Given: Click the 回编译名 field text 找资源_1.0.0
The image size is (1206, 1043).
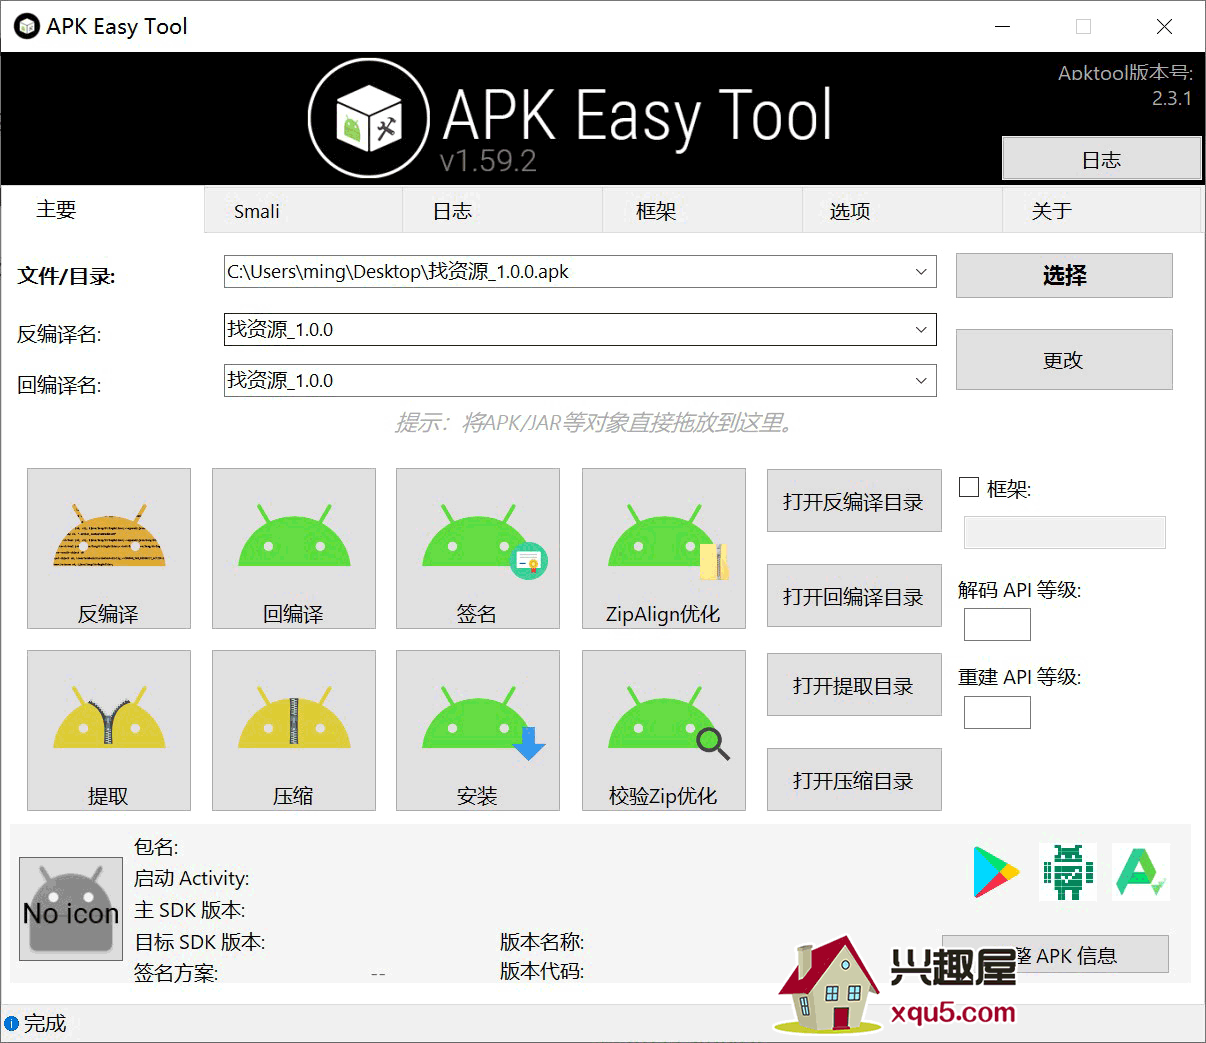Looking at the screenshot, I should (280, 380).
